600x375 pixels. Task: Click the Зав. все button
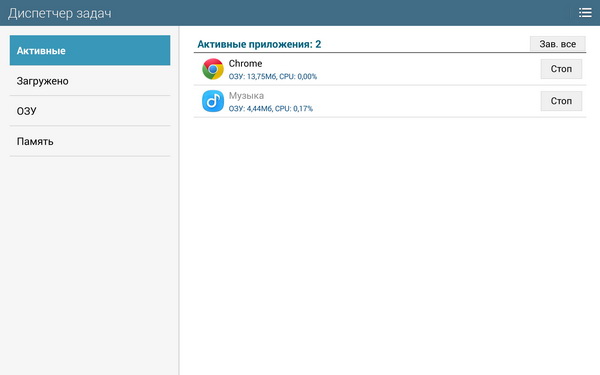pyautogui.click(x=558, y=44)
